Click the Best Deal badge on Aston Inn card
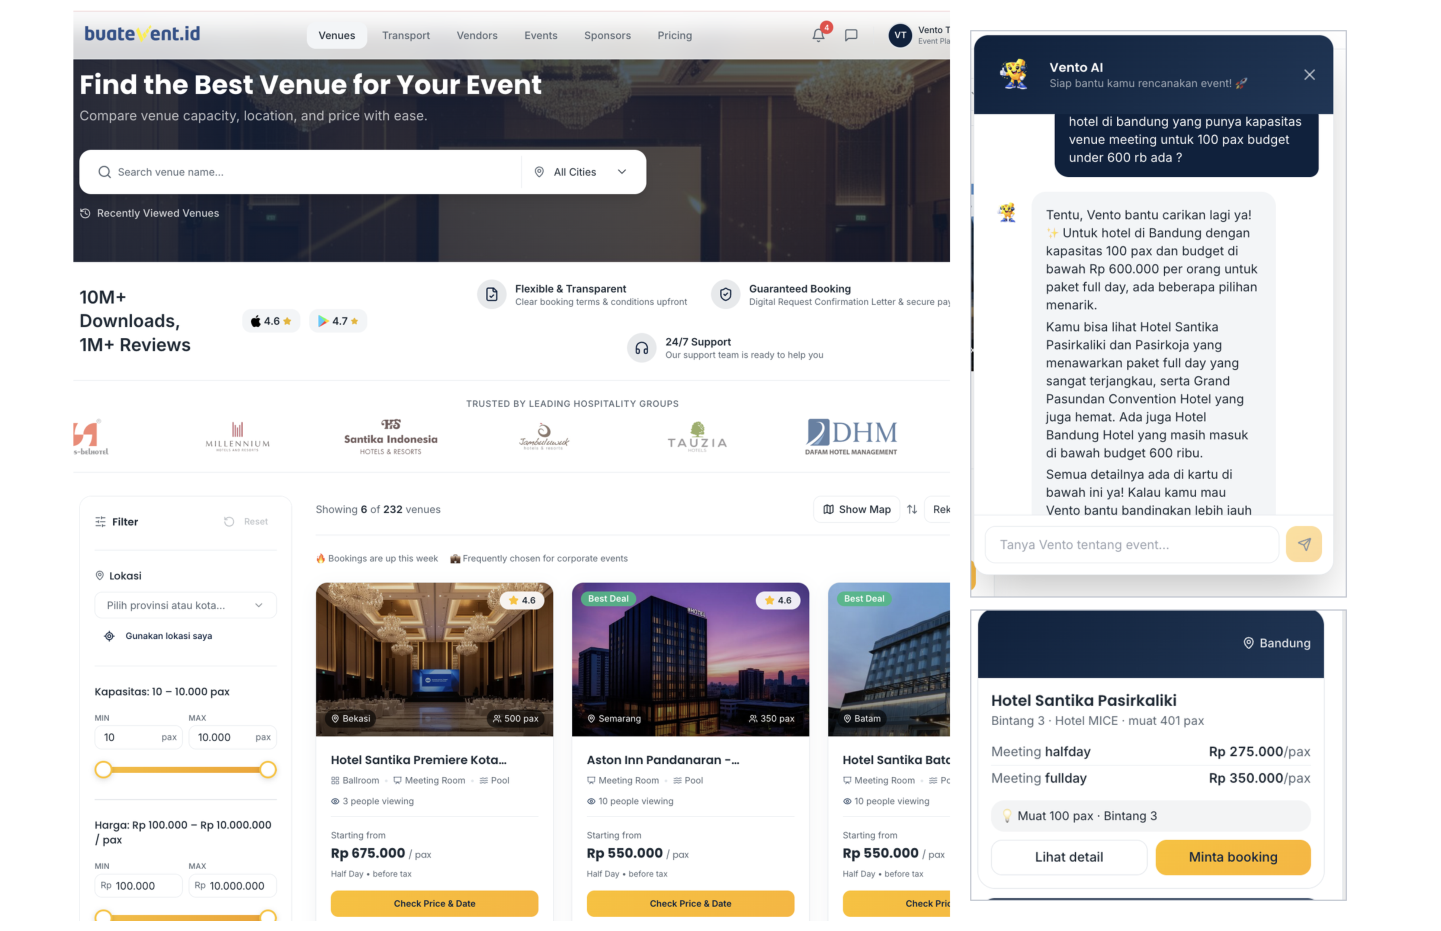Viewport: 1441px width, 931px height. (608, 599)
